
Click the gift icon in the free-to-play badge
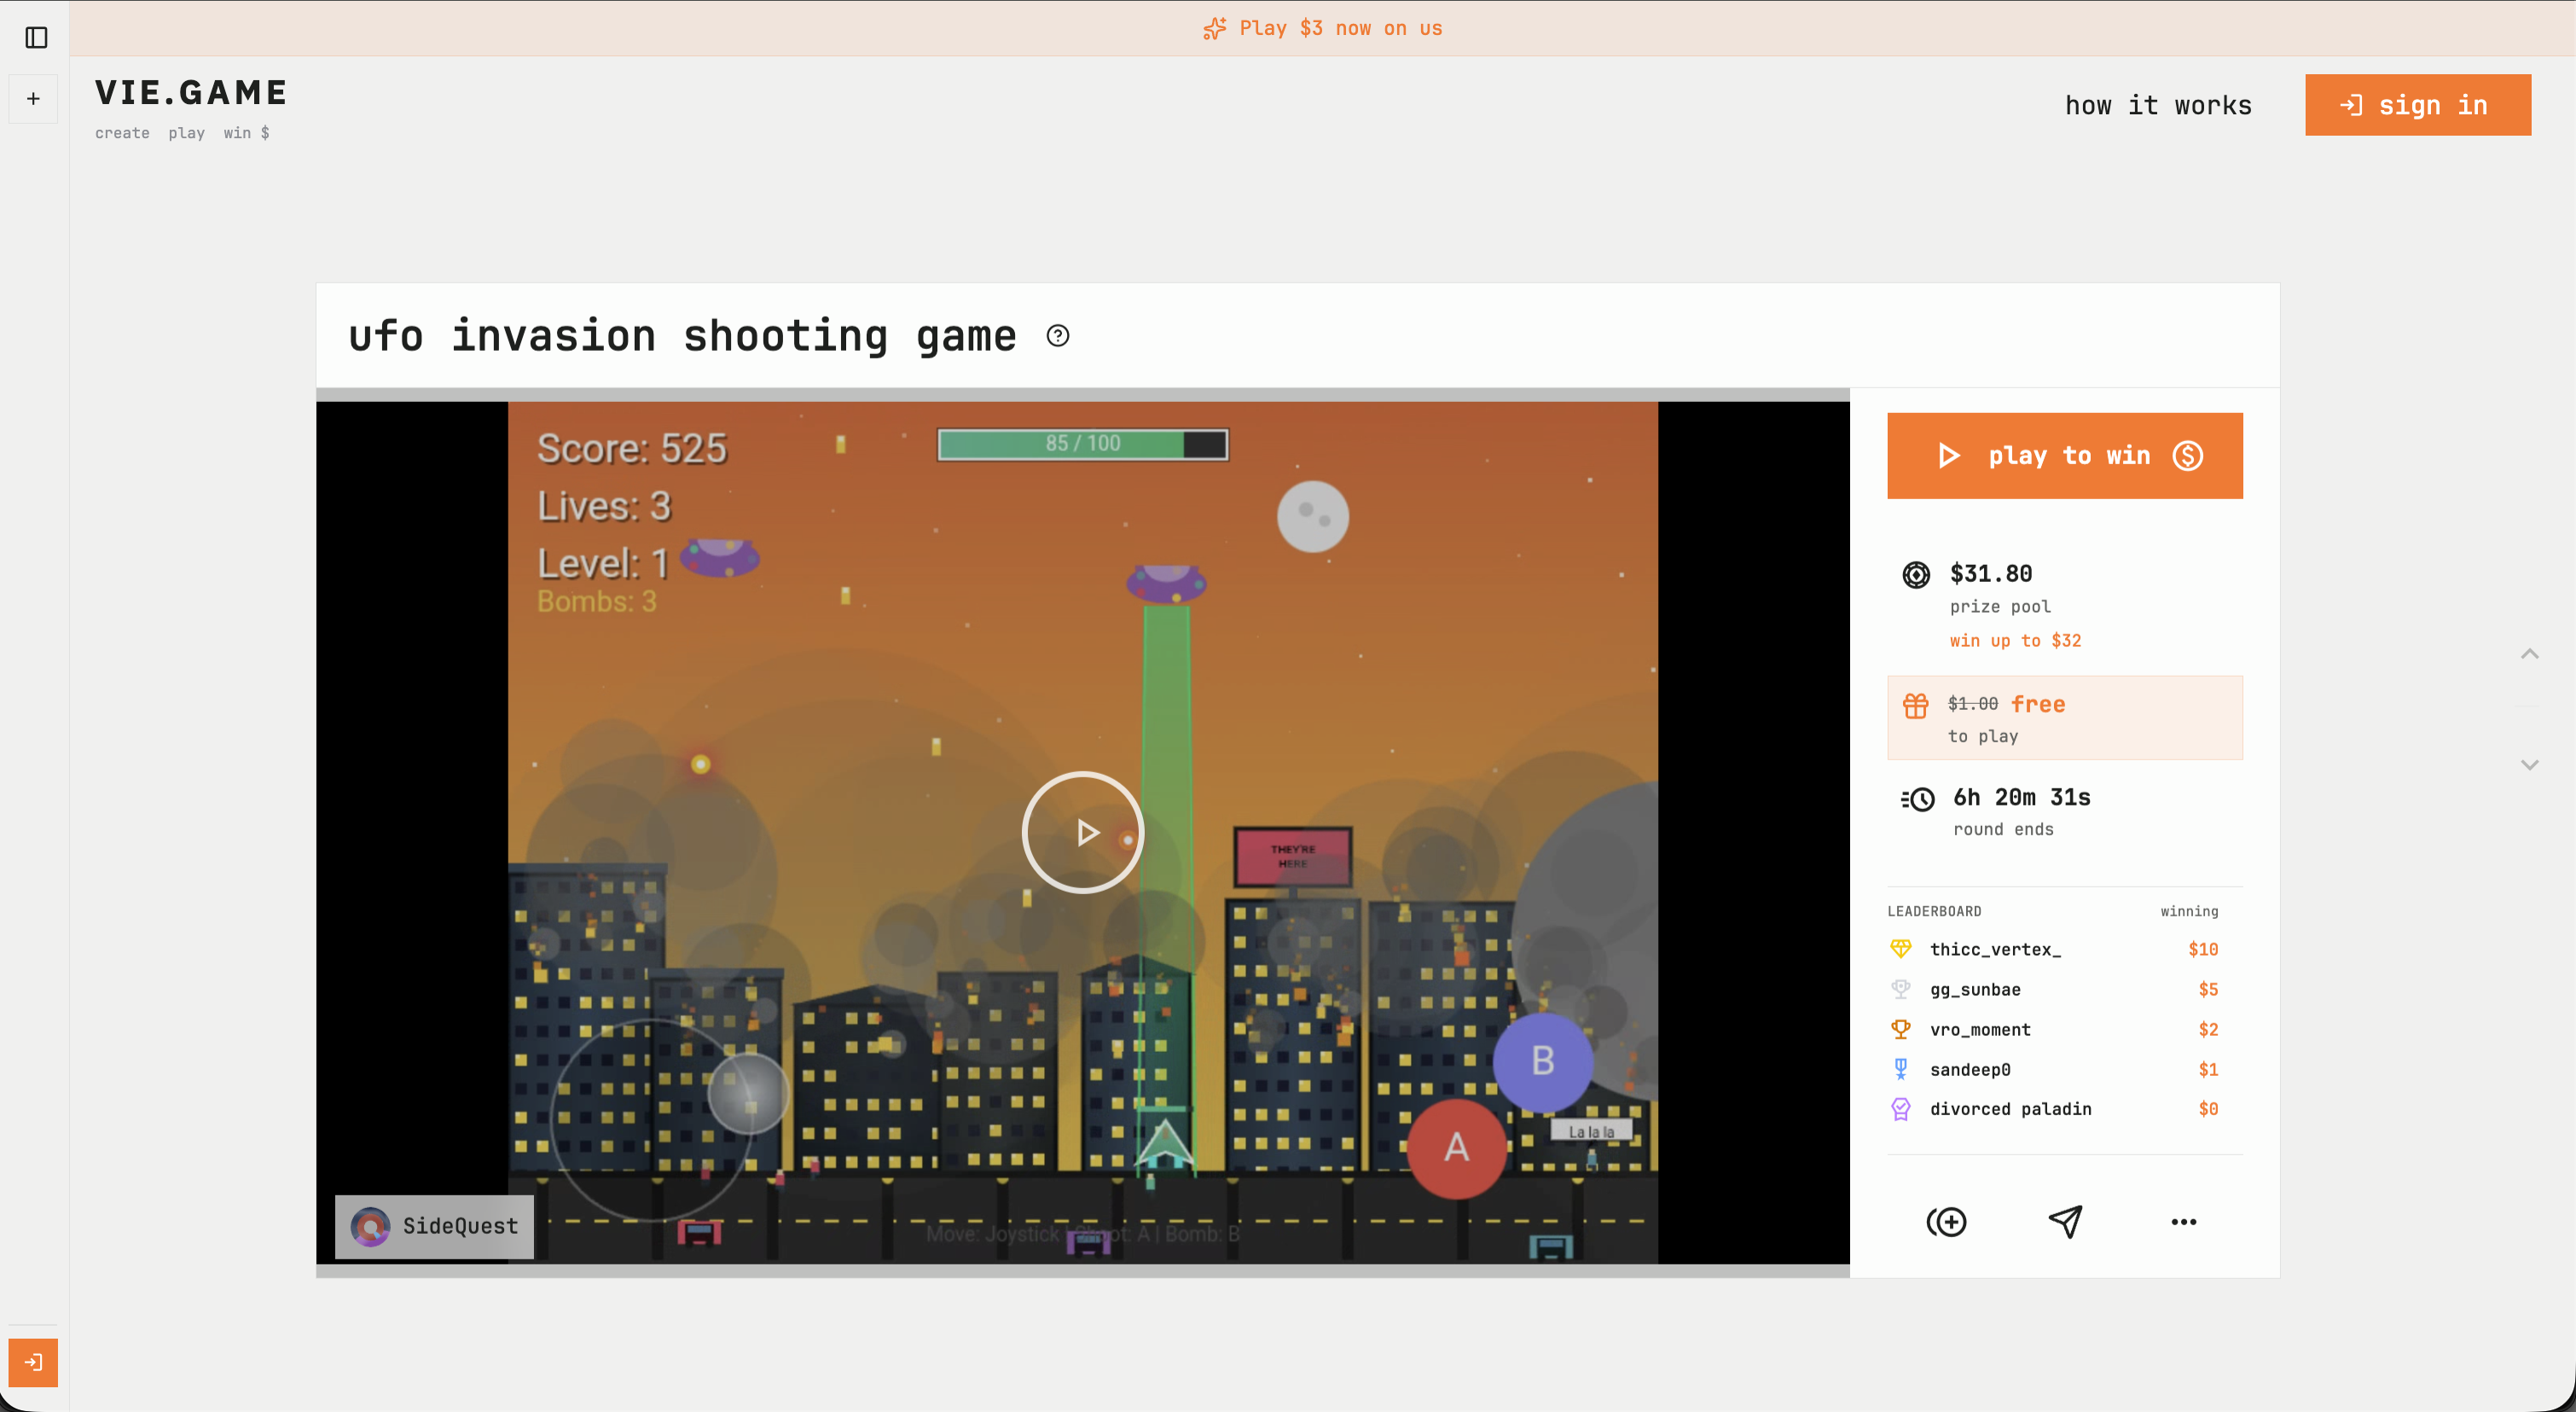(x=1917, y=705)
